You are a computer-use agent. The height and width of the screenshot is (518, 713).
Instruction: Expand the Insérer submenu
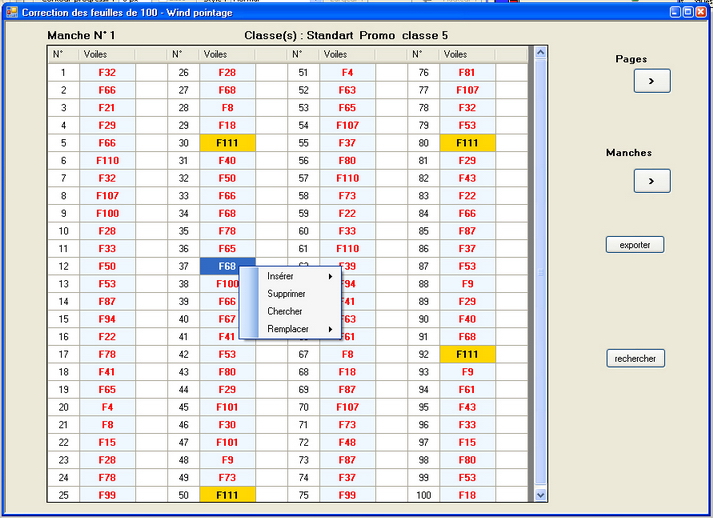click(299, 276)
